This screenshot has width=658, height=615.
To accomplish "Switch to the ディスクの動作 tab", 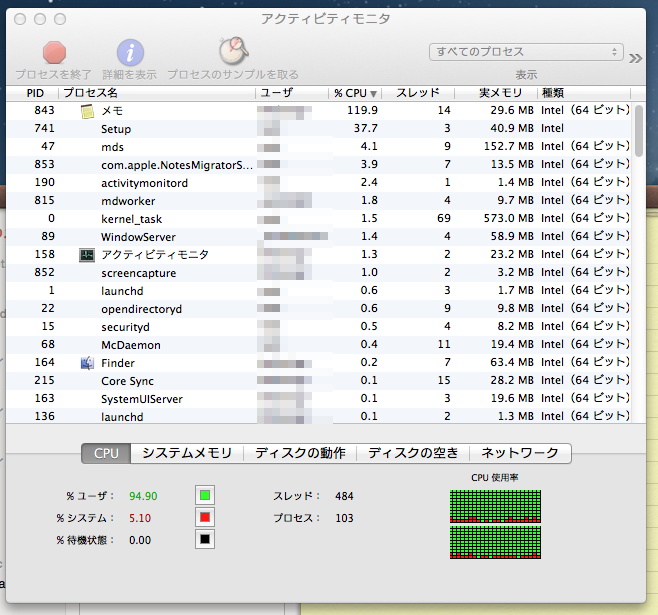I will (x=300, y=453).
